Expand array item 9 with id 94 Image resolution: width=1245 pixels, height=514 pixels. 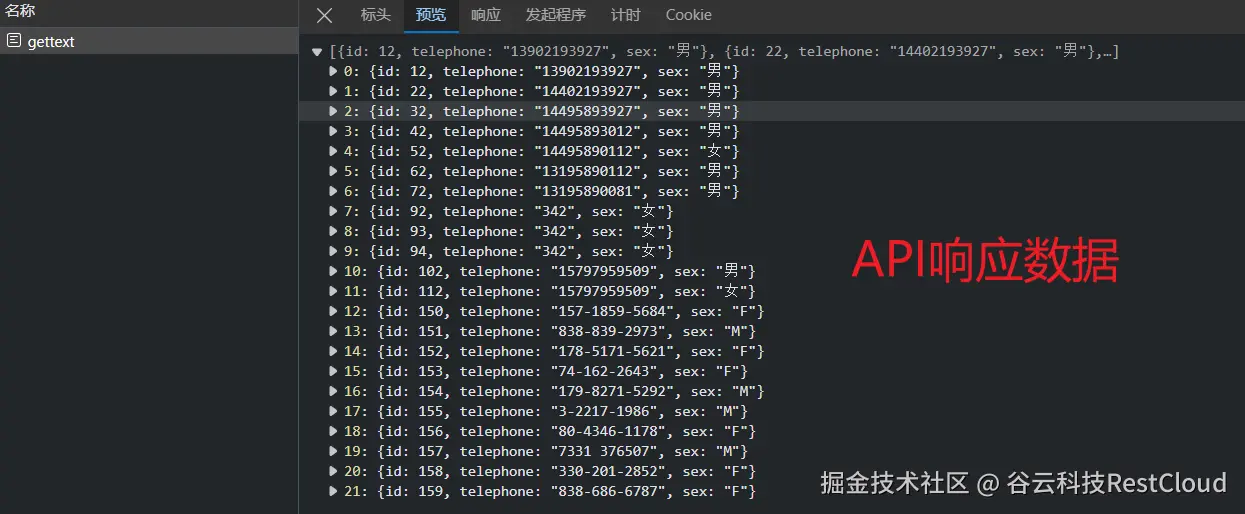(334, 251)
